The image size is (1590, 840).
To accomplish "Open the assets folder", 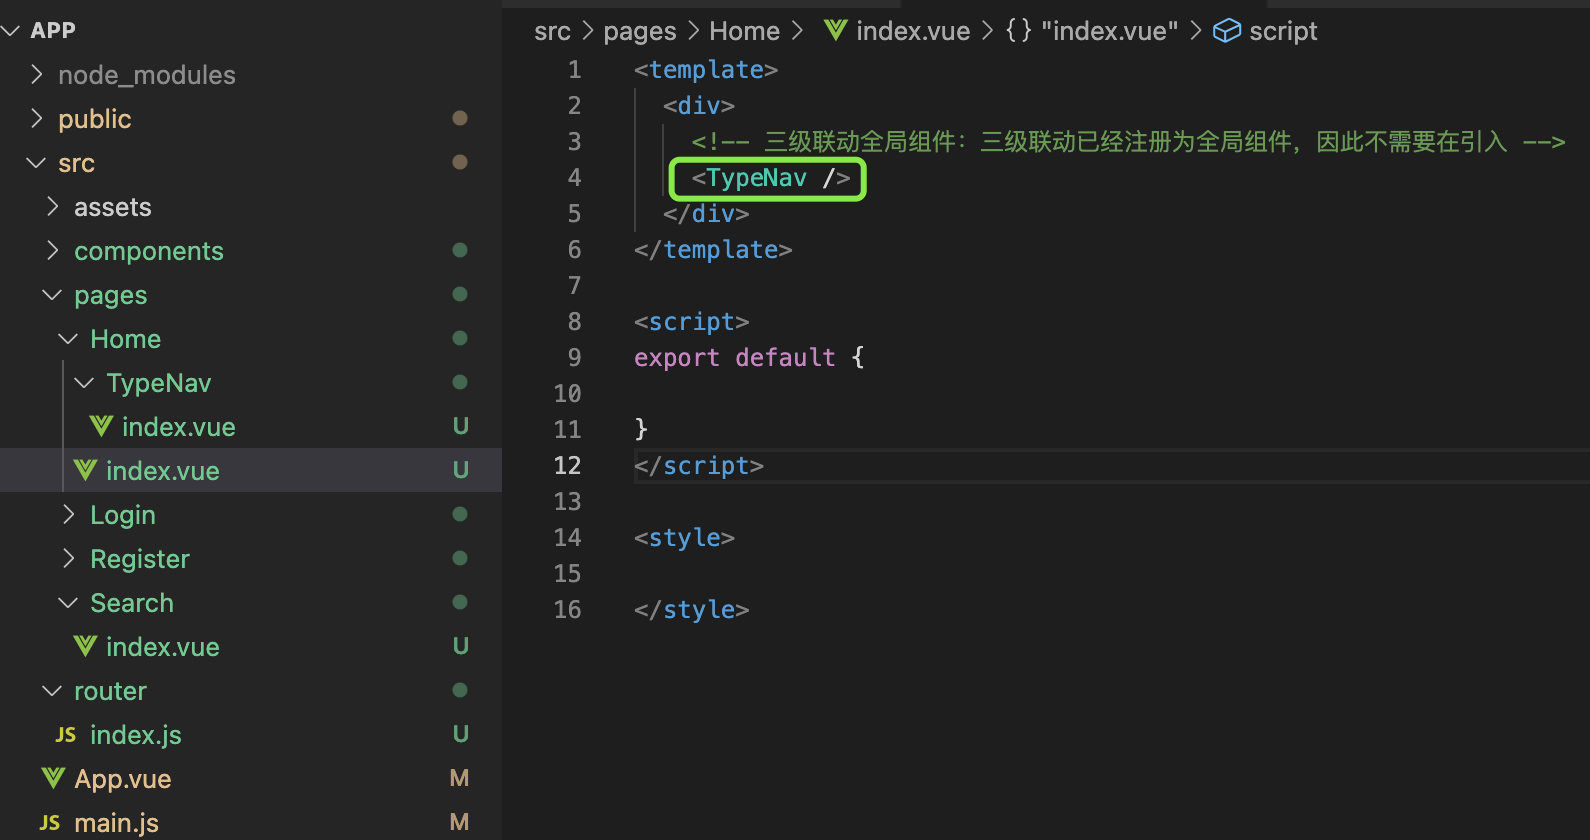I will tap(112, 207).
